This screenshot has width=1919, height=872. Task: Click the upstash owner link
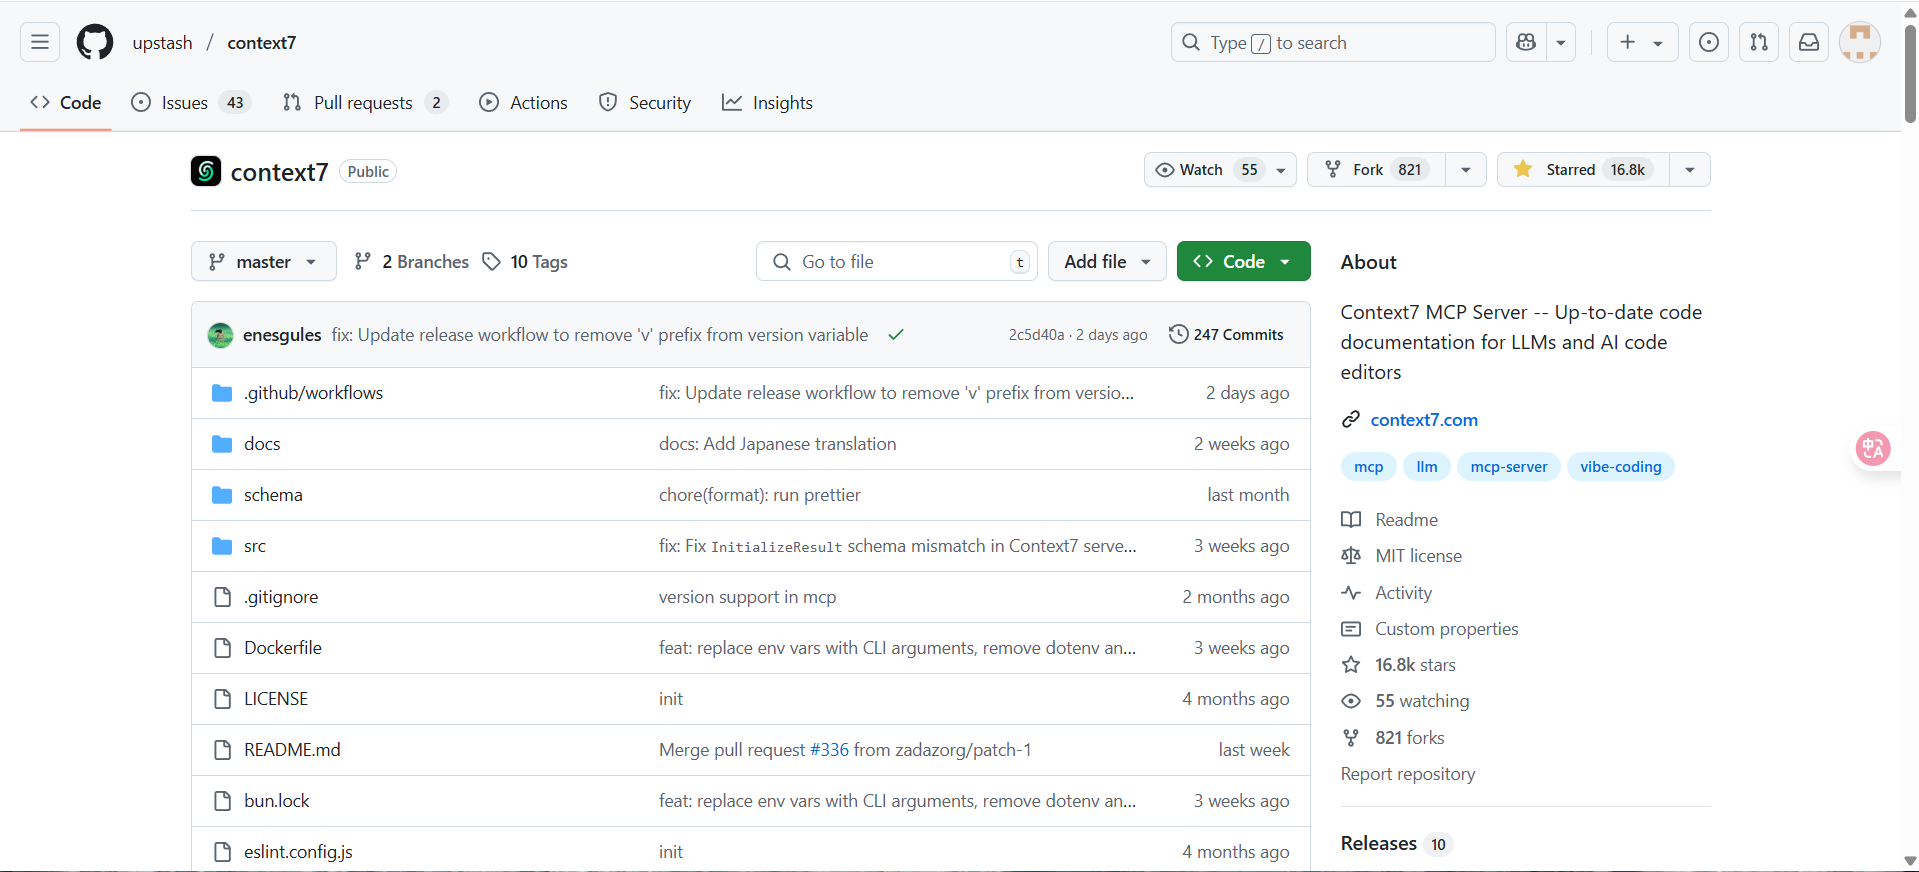pos(162,42)
